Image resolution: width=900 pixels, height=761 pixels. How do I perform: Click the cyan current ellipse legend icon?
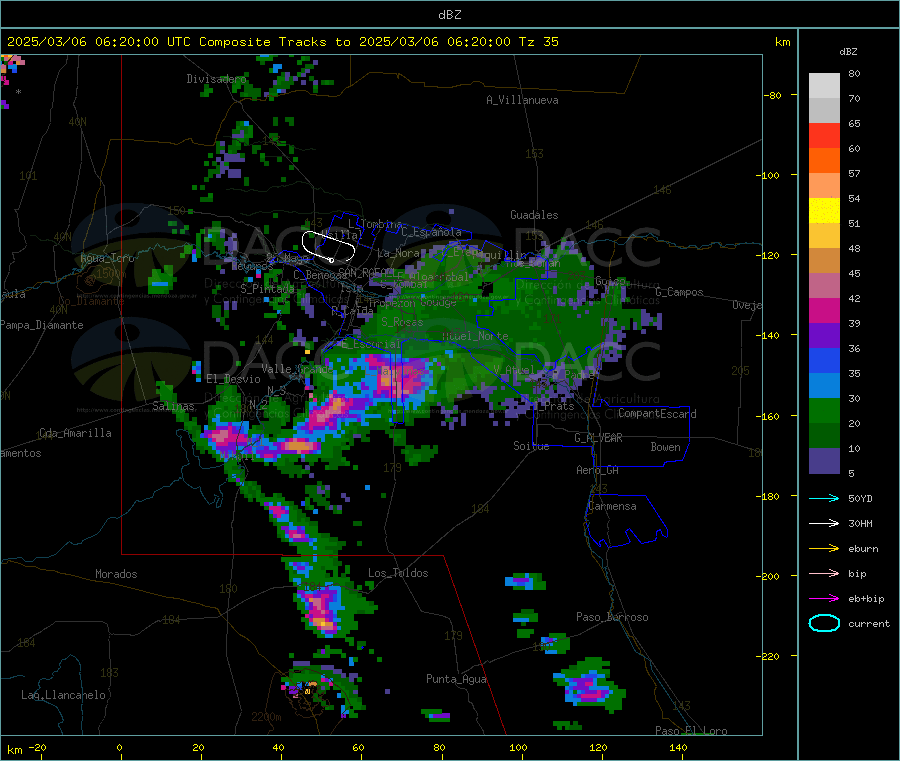pos(824,623)
